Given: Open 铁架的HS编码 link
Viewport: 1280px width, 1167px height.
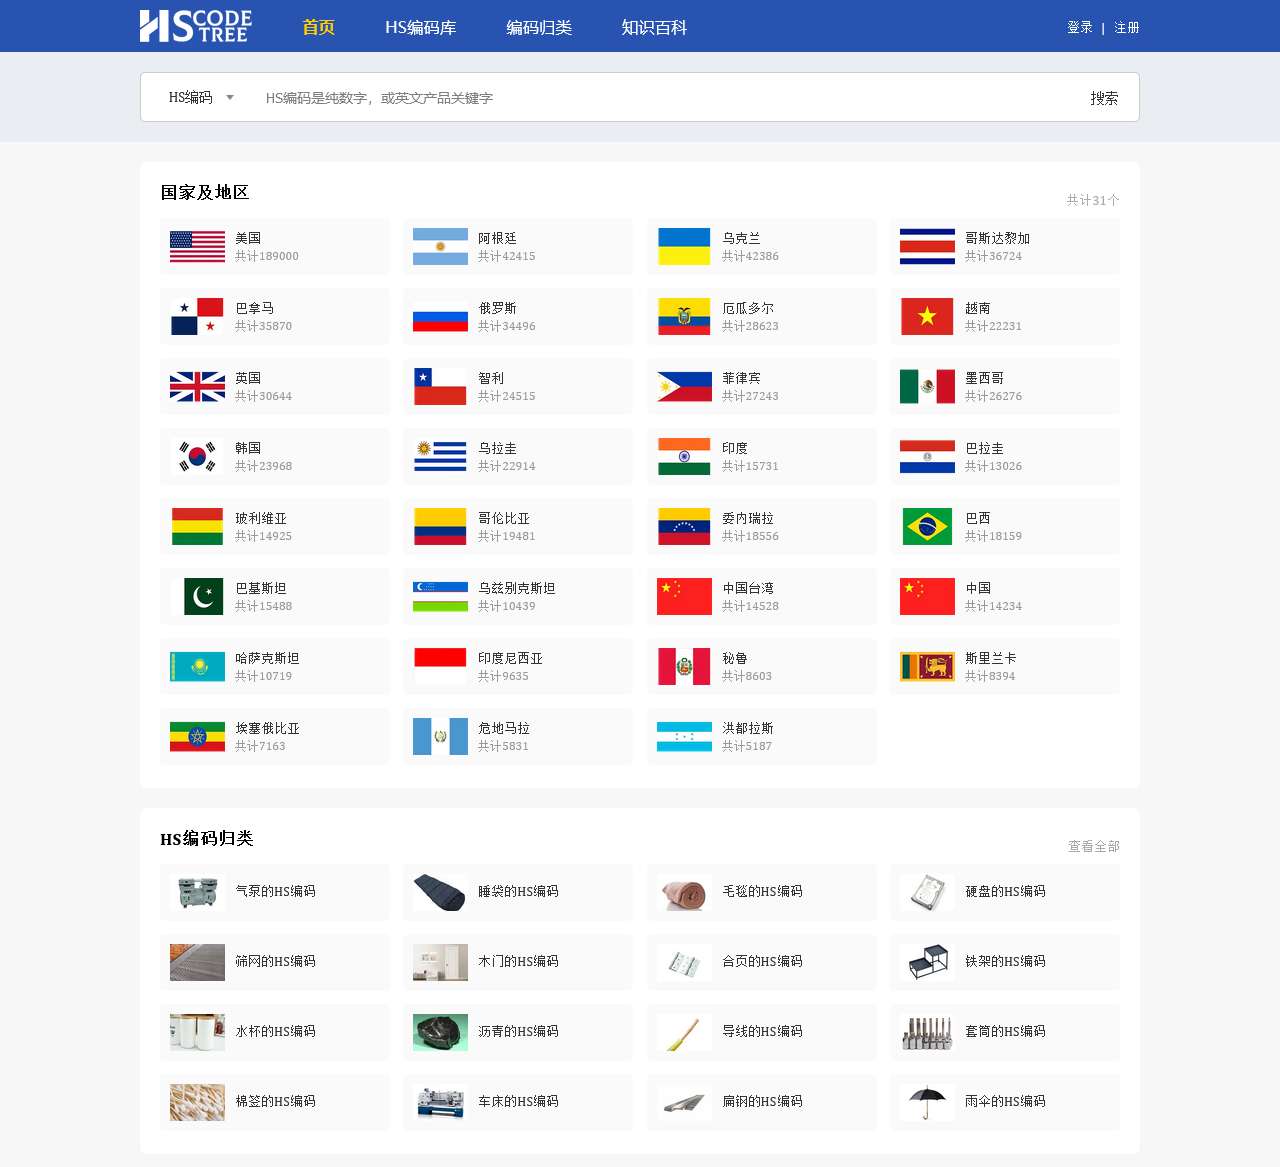Looking at the screenshot, I should 1005,961.
